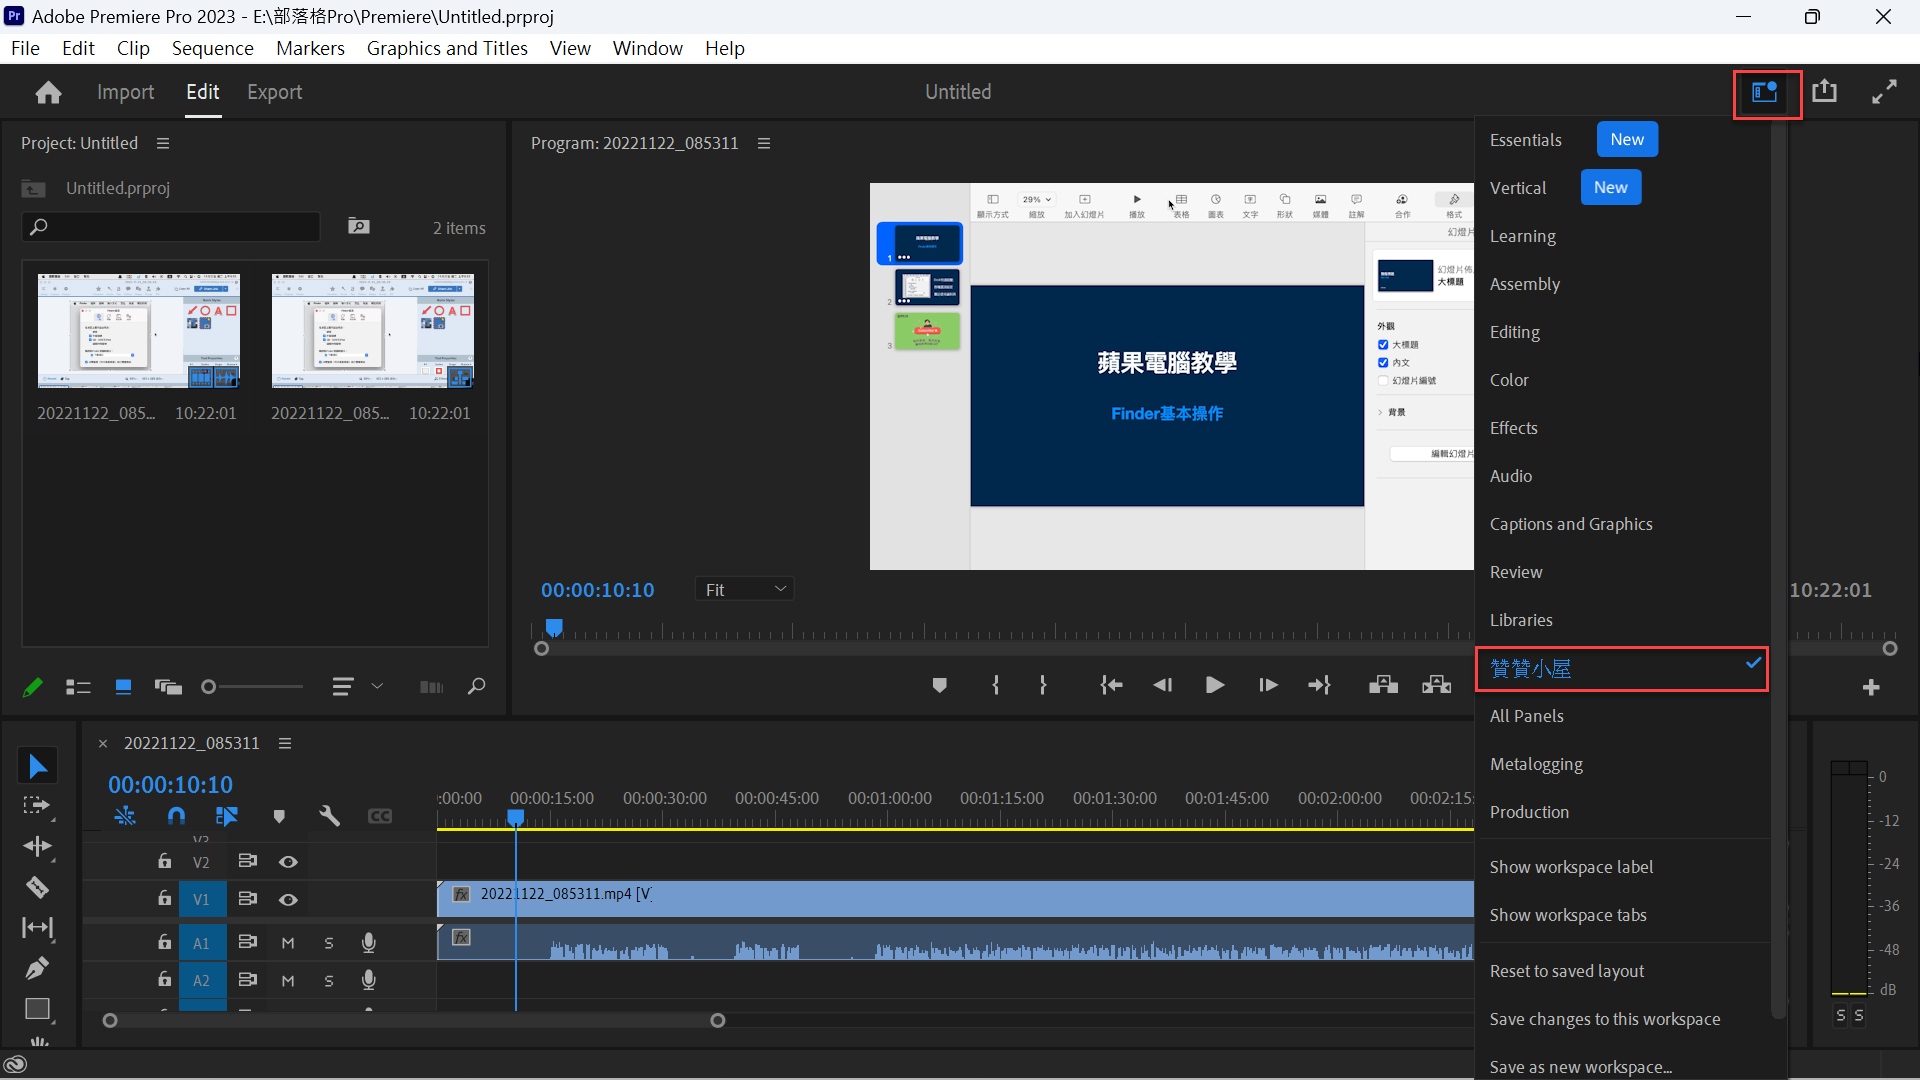Click the Find icon in Project panel

[x=477, y=686]
